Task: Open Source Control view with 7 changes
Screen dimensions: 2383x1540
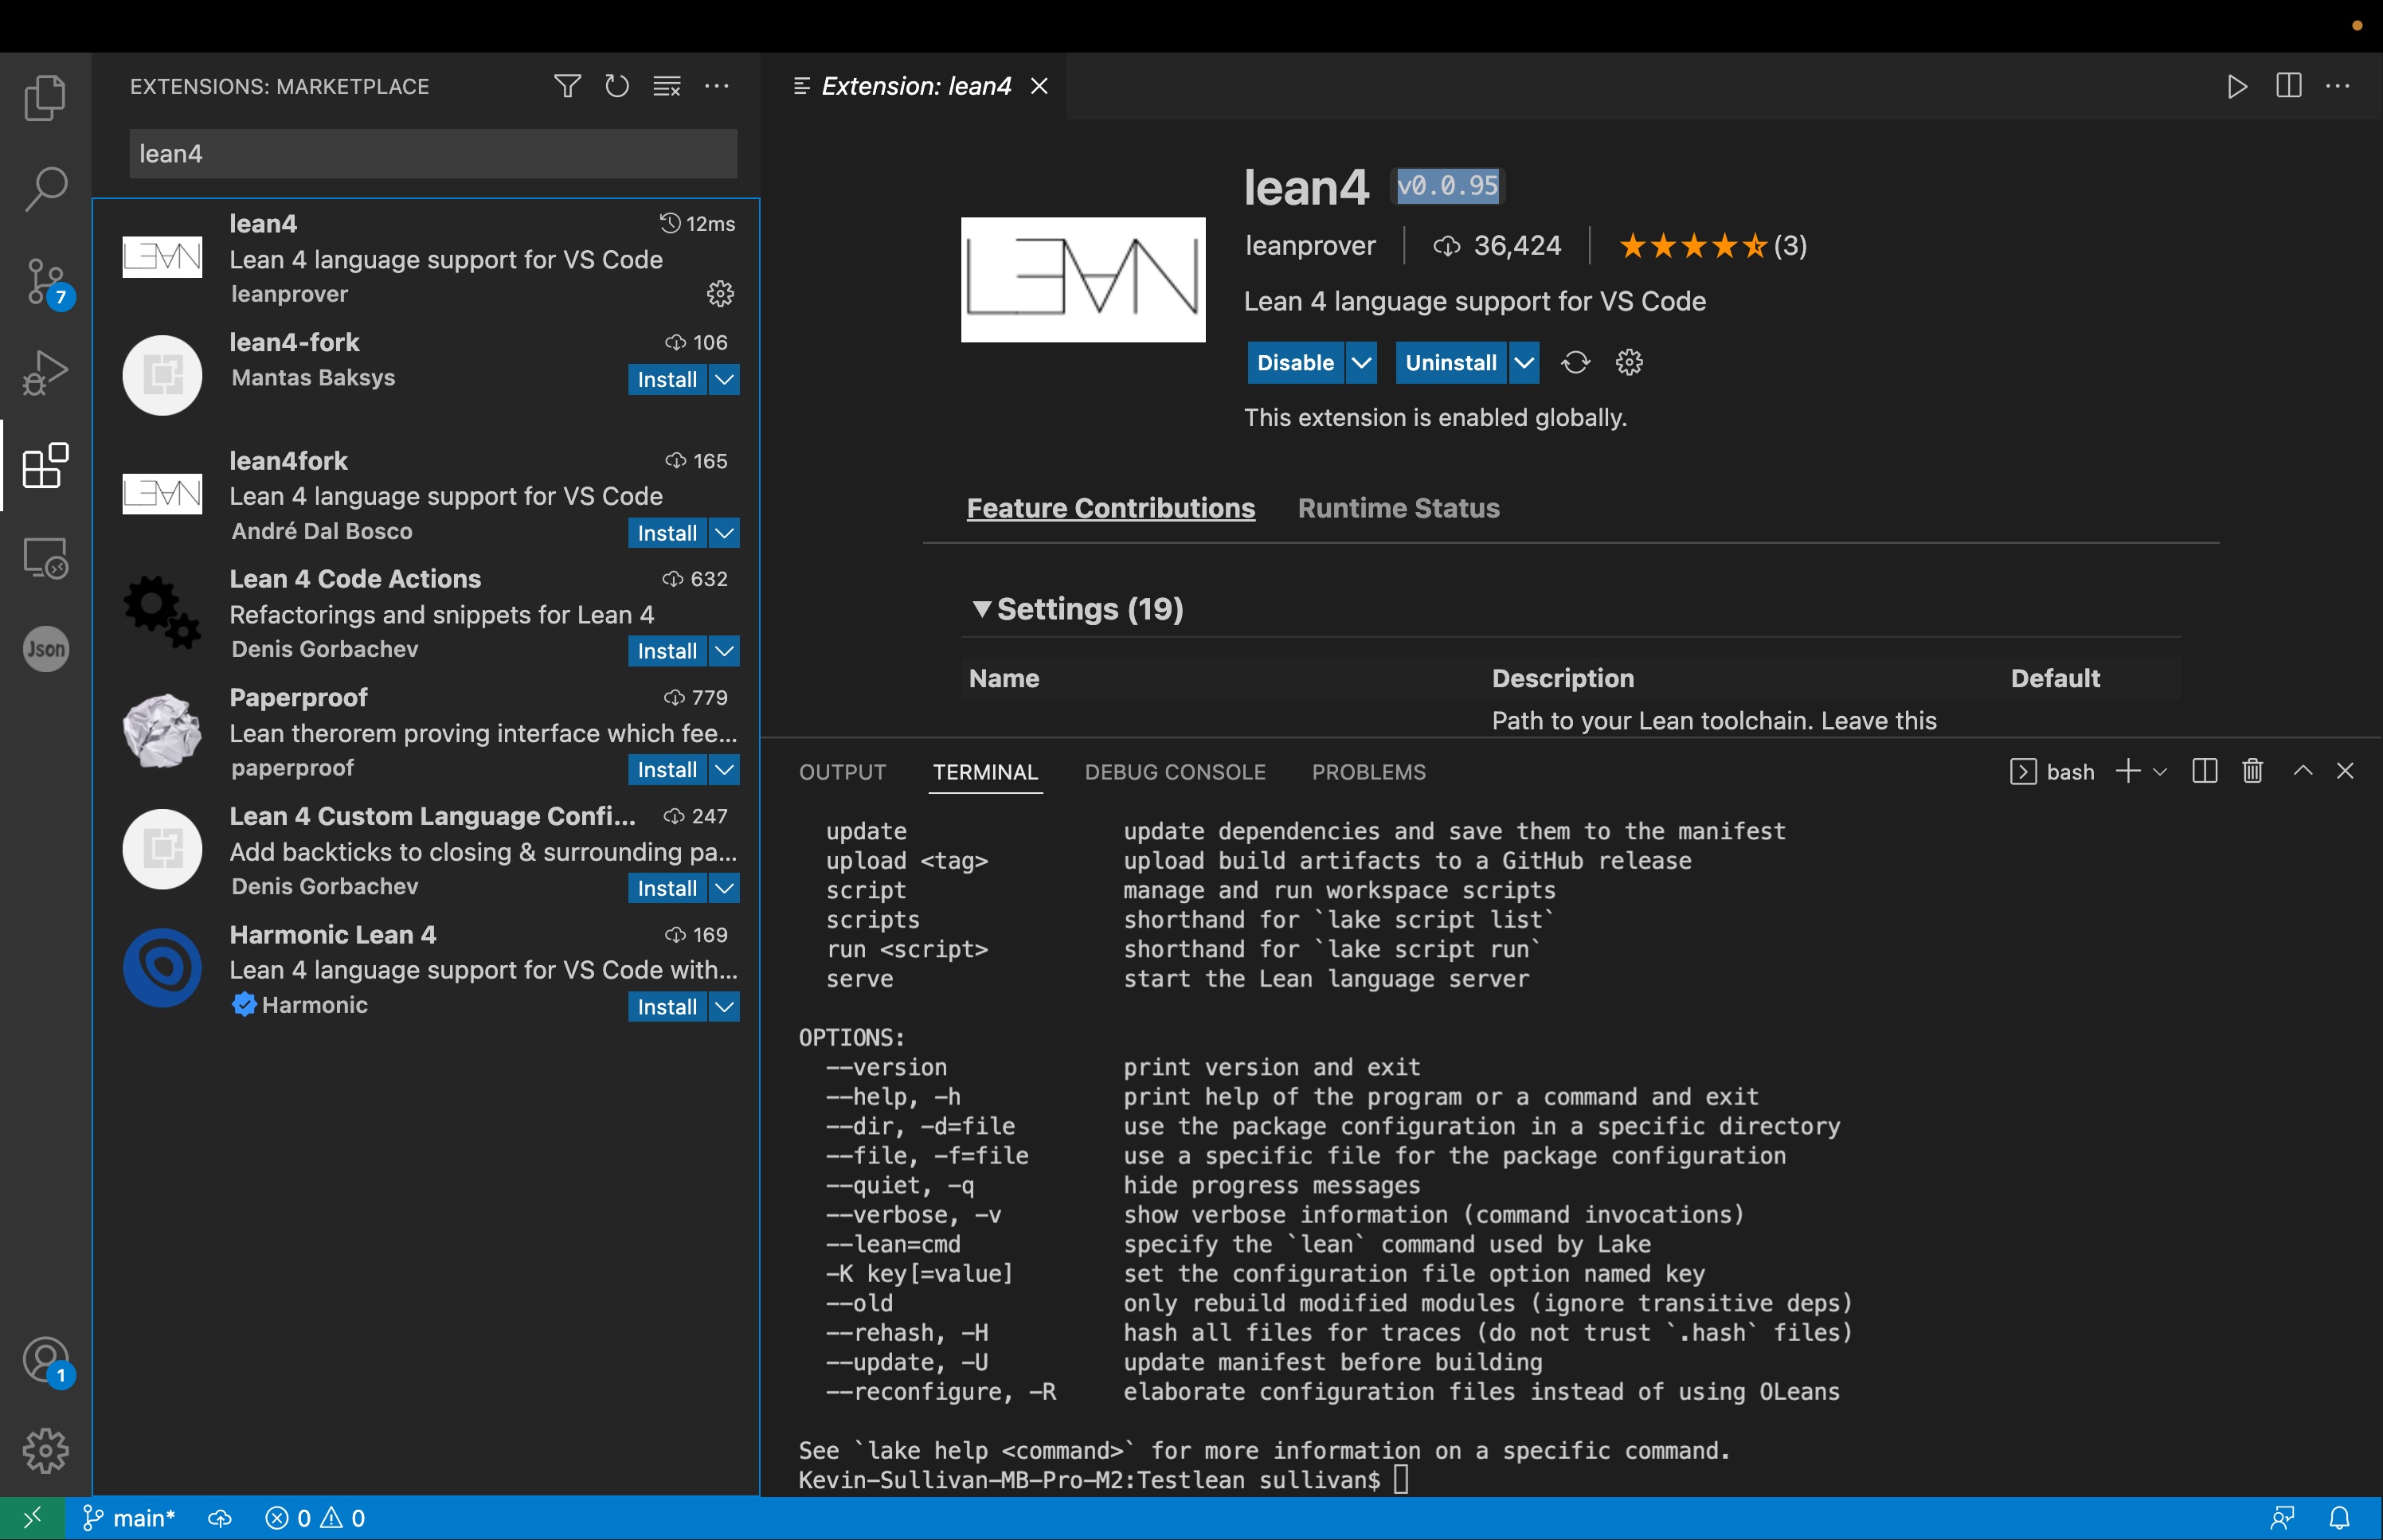Action: (x=45, y=281)
